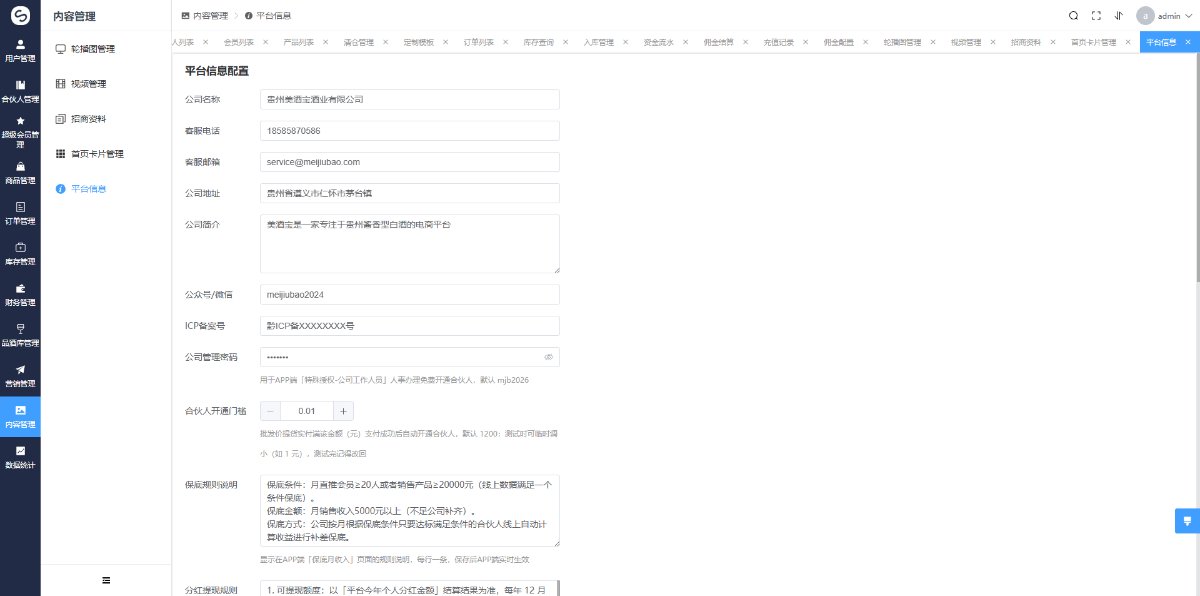Open 合伙人管理 in the left sidebar
This screenshot has width=1200, height=596.
pos(20,91)
